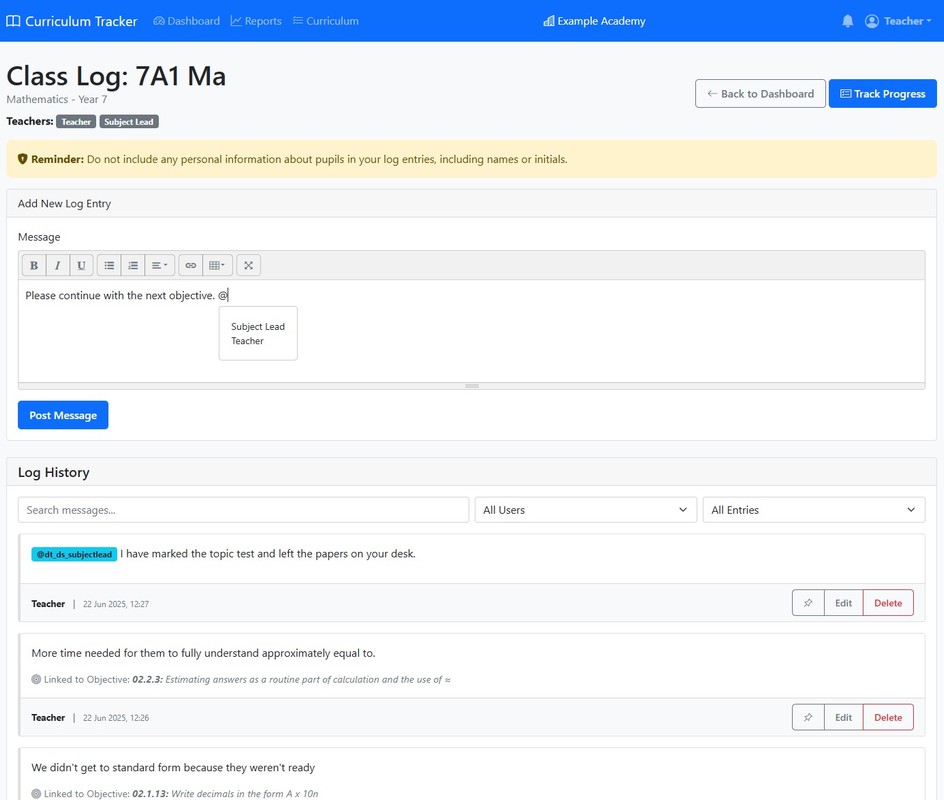
Task: Click Back to Dashboard button
Action: [760, 94]
